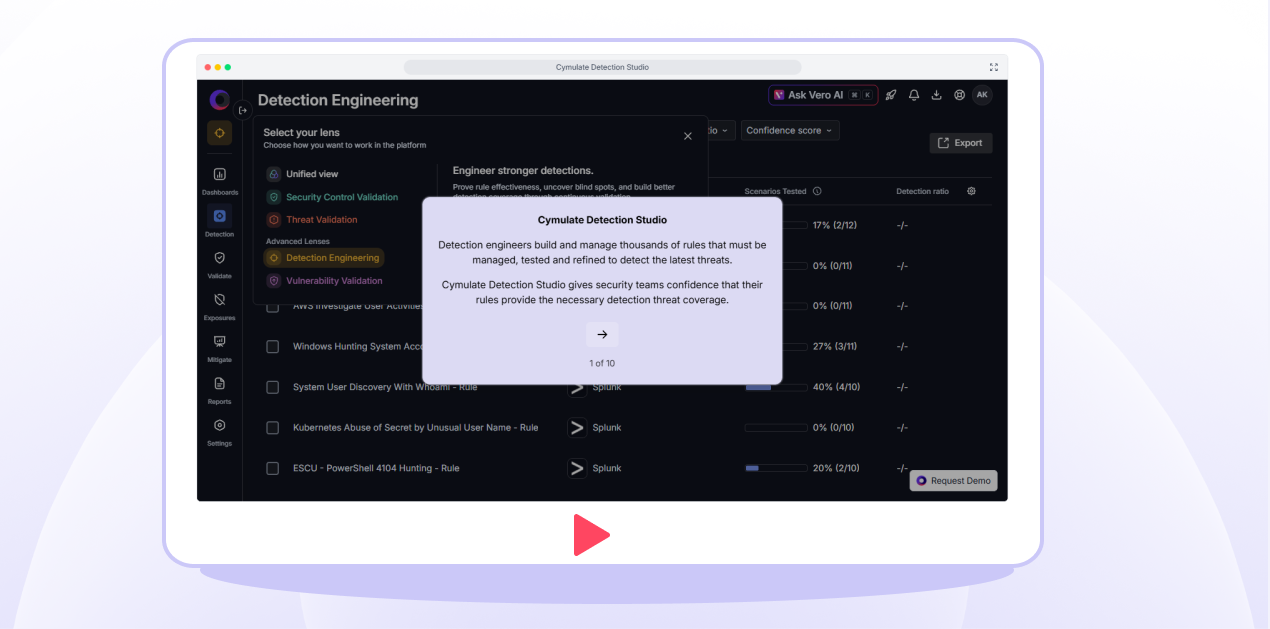1270x629 pixels.
Task: Open the Confidence score dropdown
Action: click(x=790, y=131)
